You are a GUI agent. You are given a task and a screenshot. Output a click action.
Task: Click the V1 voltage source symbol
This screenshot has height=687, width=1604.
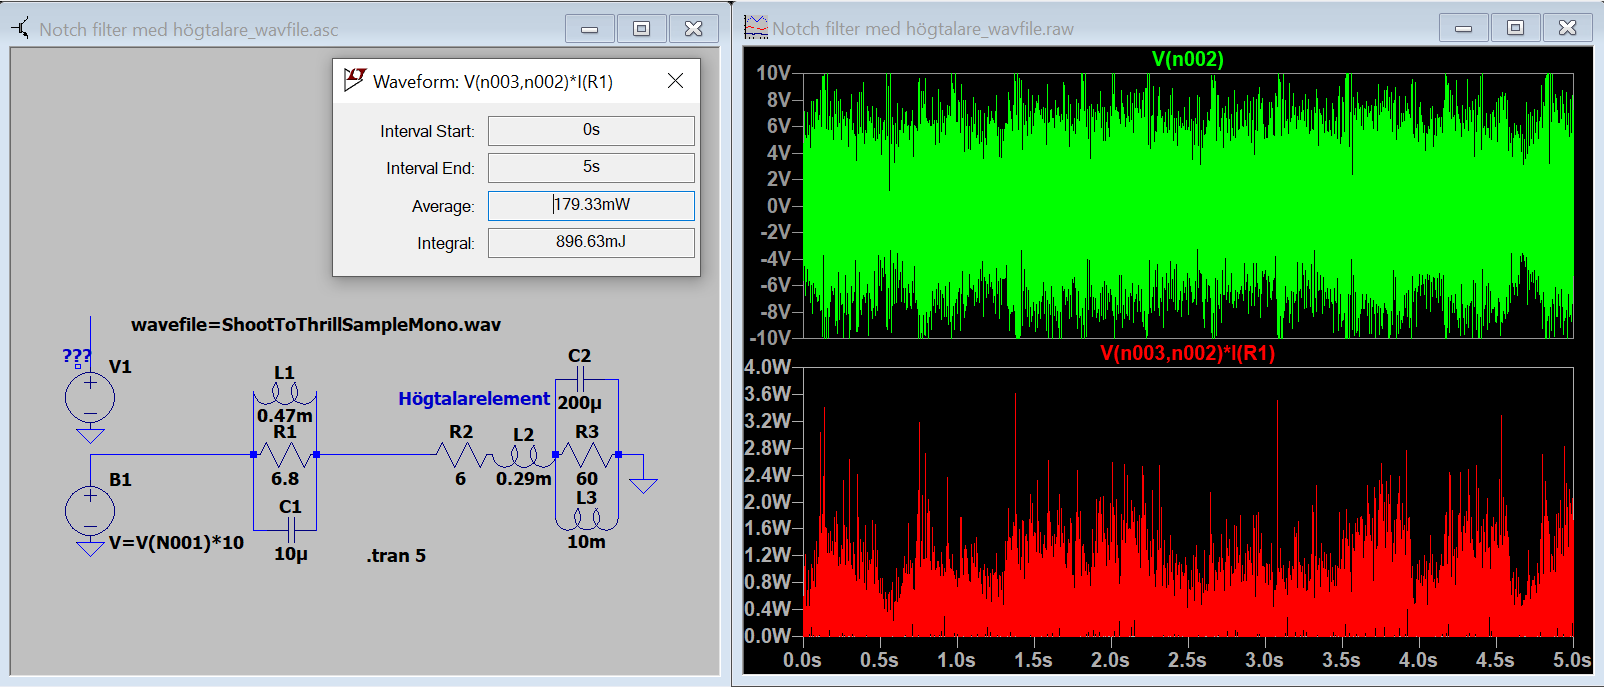click(x=90, y=398)
